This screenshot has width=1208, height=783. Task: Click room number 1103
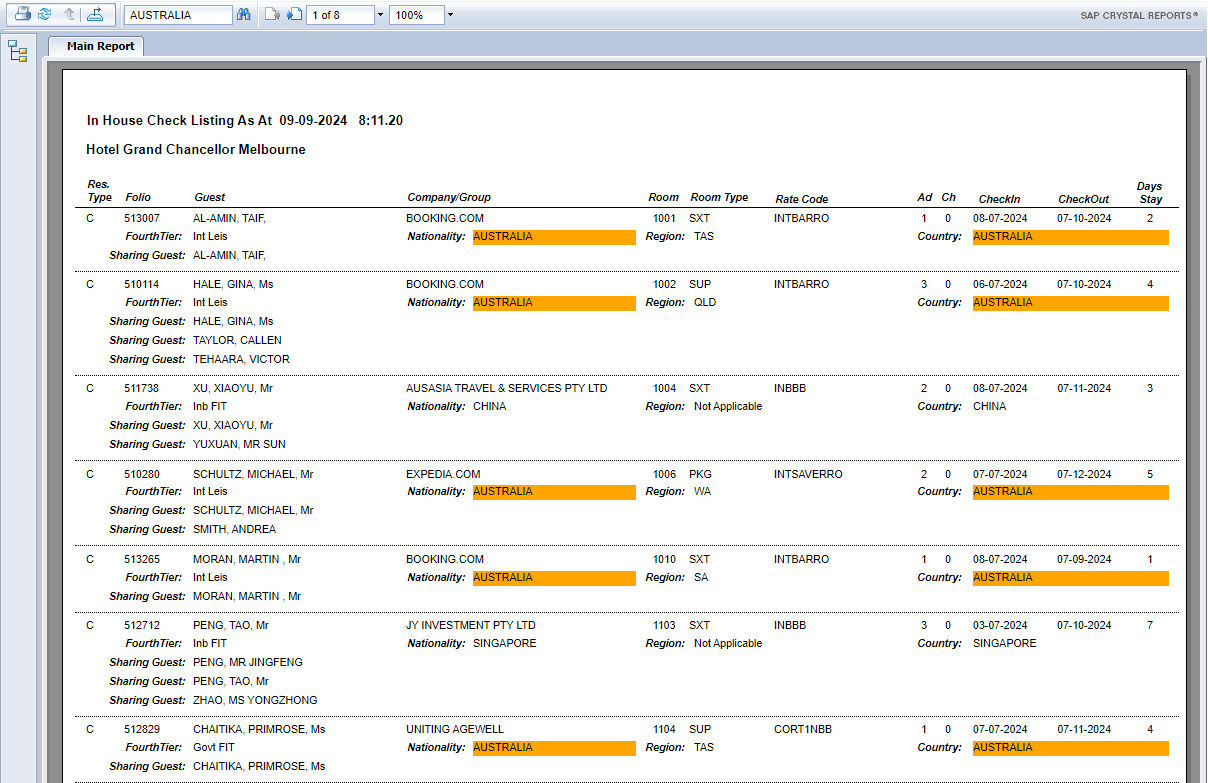pos(664,625)
